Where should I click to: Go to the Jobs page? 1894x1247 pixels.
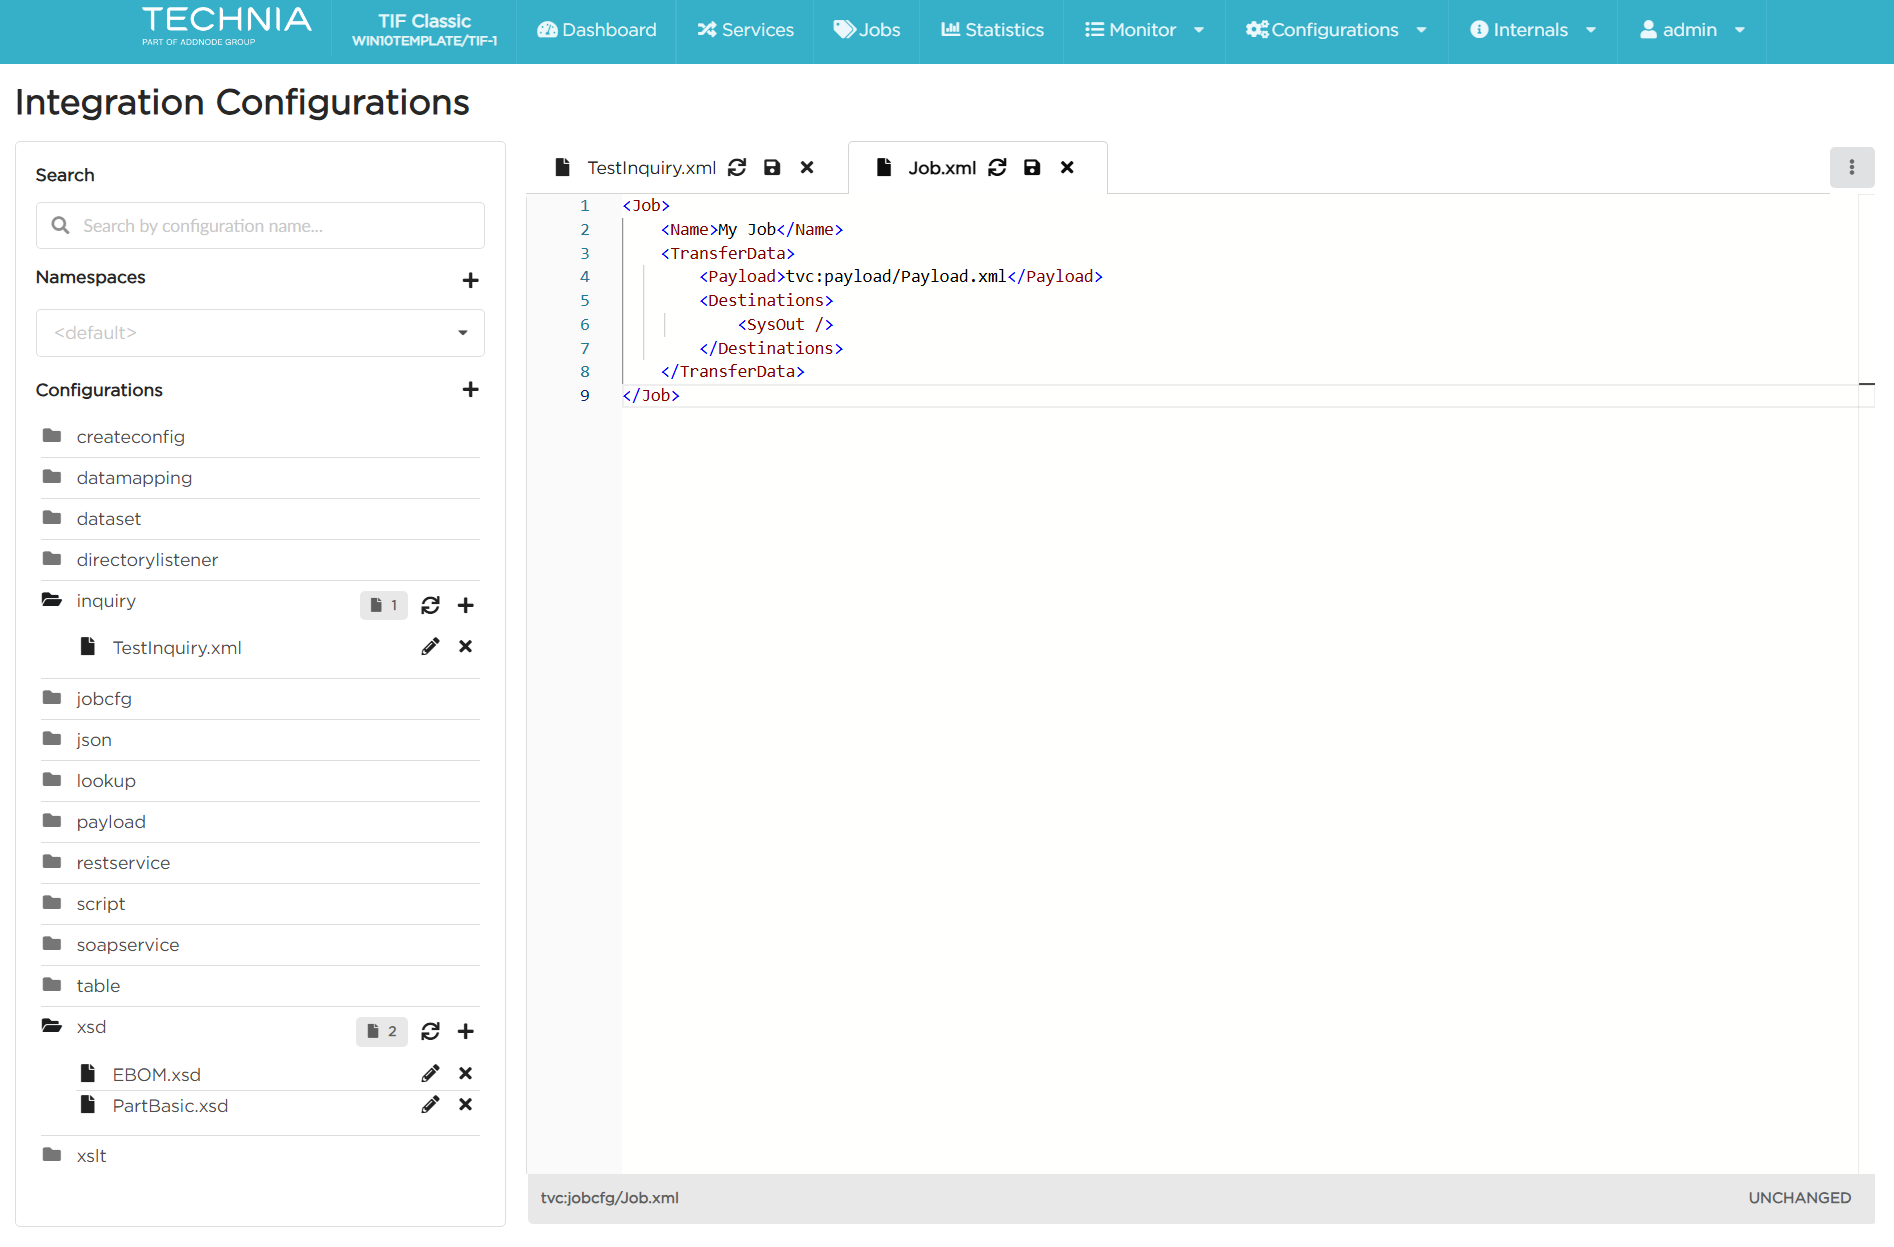[x=867, y=30]
